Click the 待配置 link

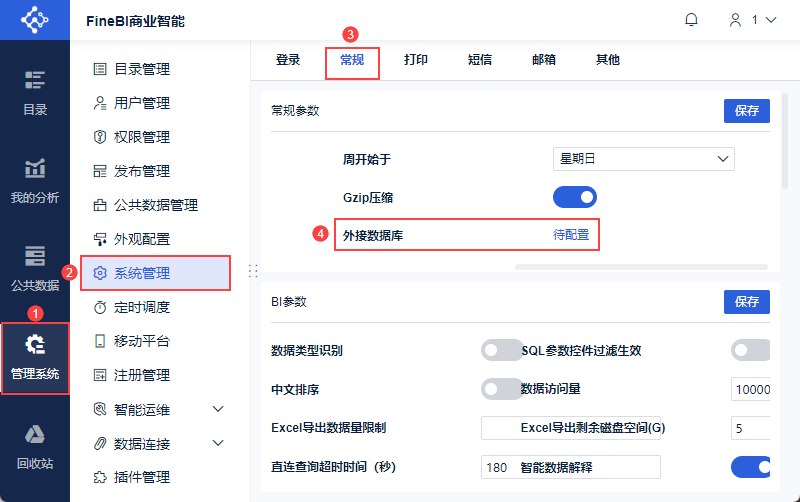tap(571, 235)
